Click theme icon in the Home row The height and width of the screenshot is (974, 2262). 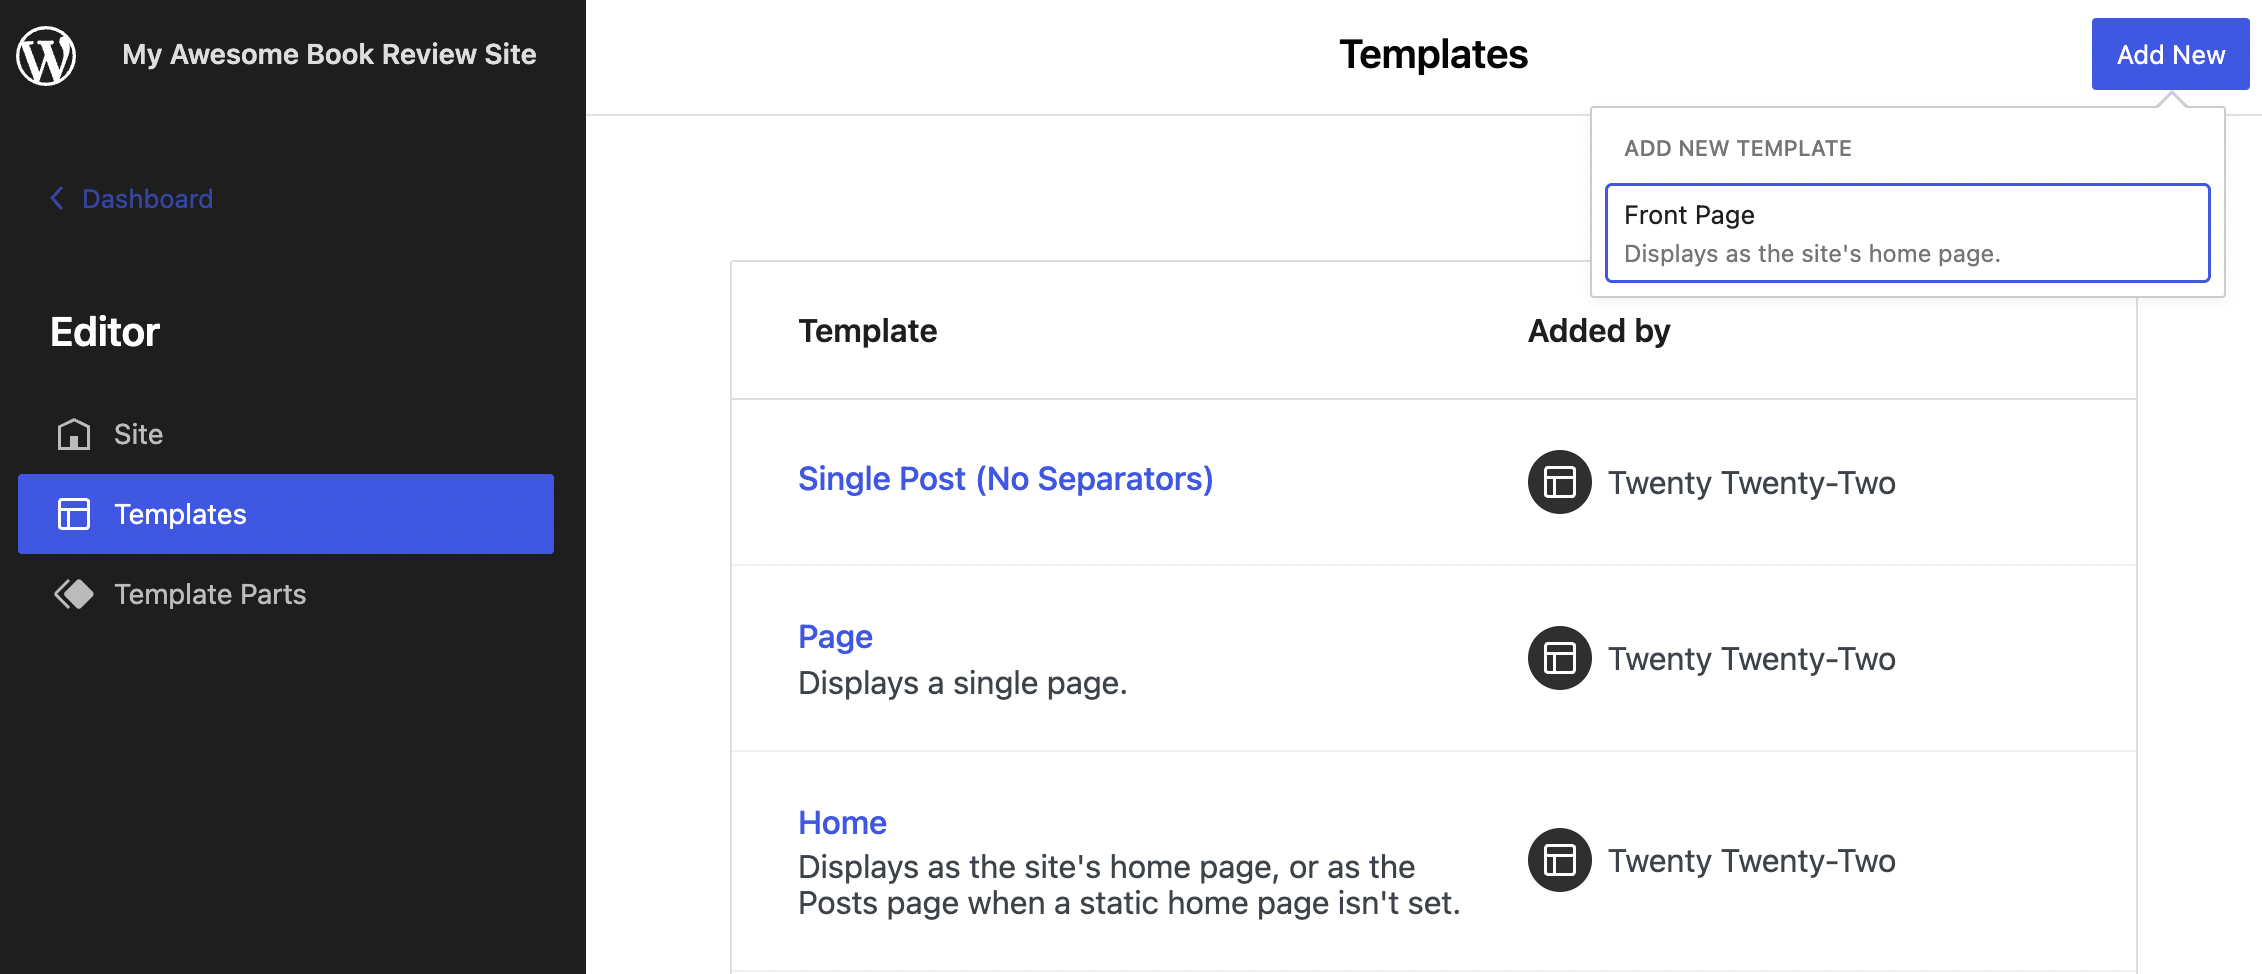pyautogui.click(x=1559, y=860)
